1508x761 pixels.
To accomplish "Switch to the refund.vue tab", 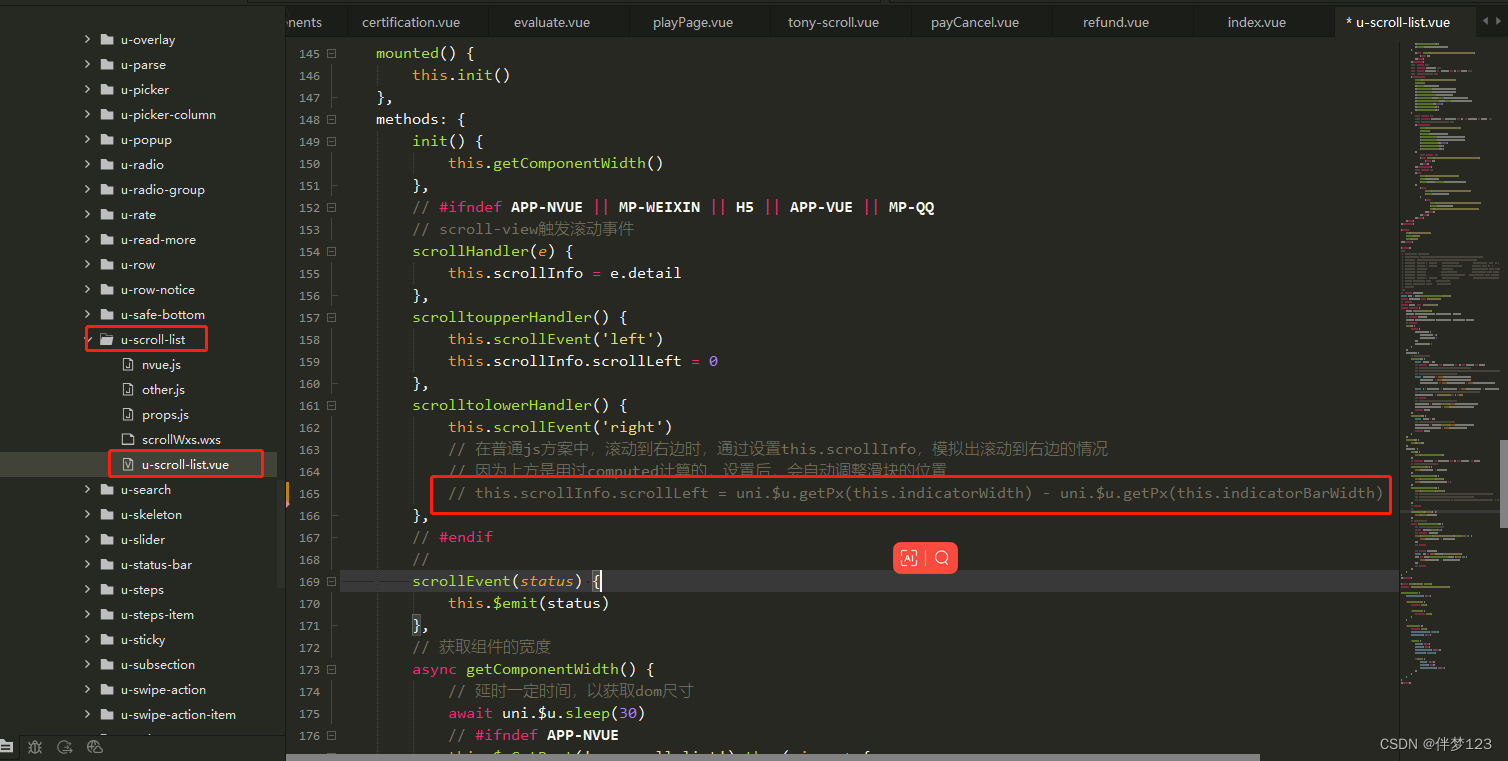I will point(1116,22).
